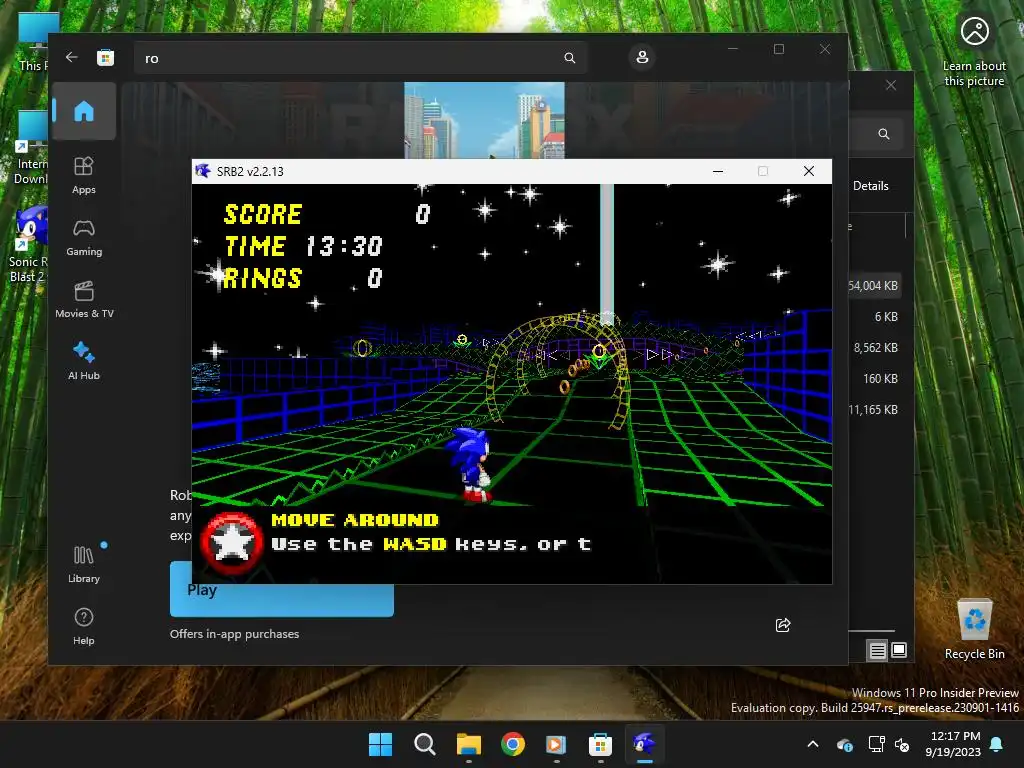Open Microsoft Store from the taskbar
The image size is (1024, 768).
point(600,744)
